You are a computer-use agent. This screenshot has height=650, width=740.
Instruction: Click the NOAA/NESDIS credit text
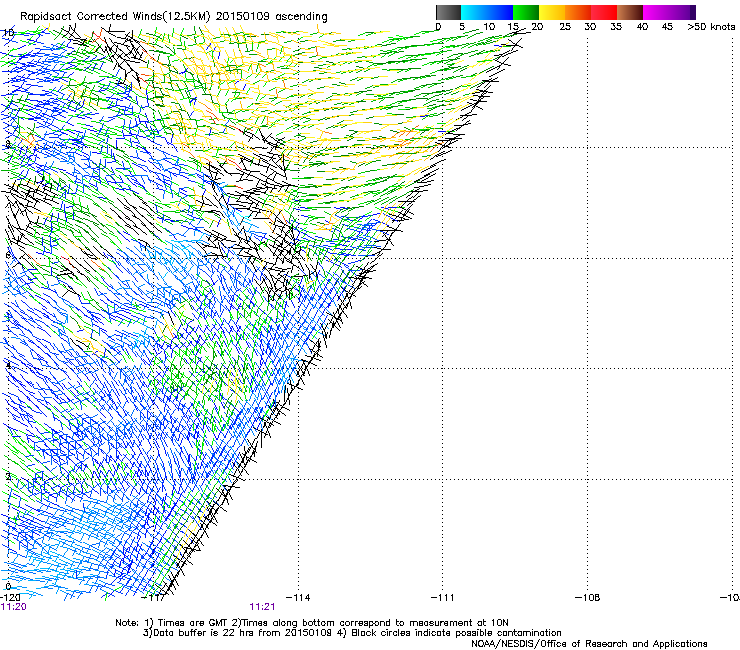coord(589,644)
